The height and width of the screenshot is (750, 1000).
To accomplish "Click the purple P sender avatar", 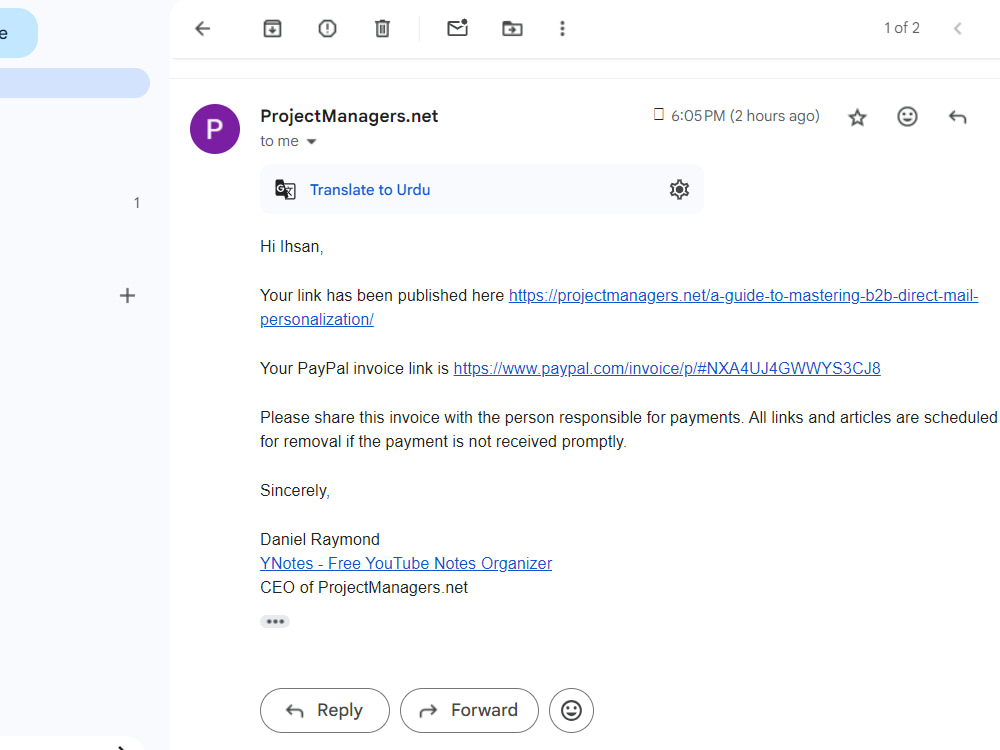I will (215, 129).
